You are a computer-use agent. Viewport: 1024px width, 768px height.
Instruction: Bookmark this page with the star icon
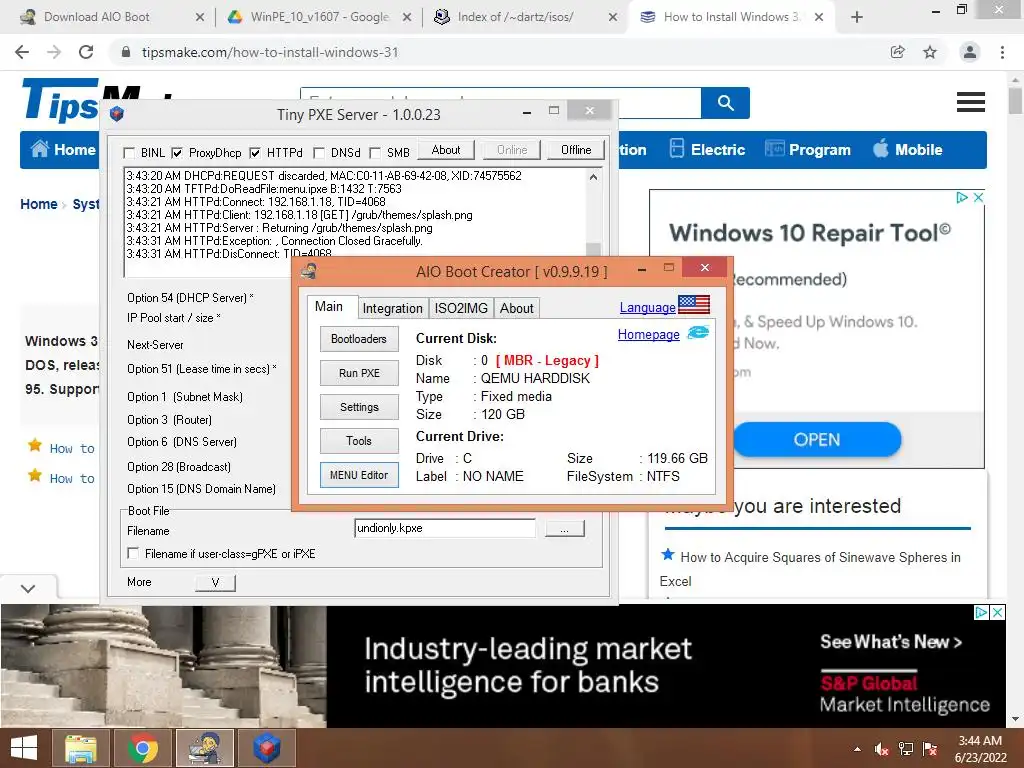coord(930,52)
